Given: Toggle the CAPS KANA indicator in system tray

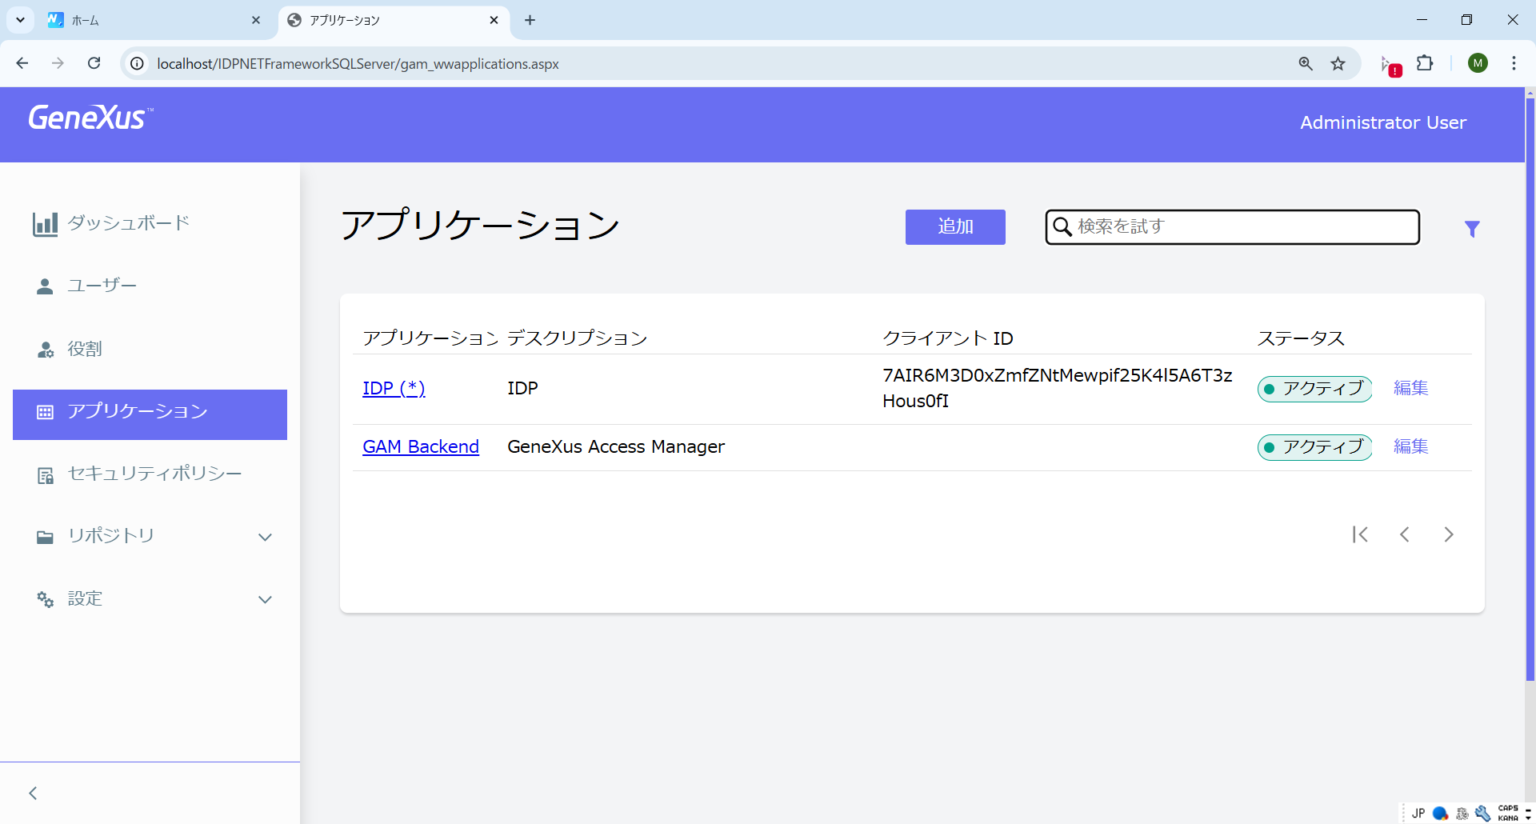Looking at the screenshot, I should (1508, 813).
